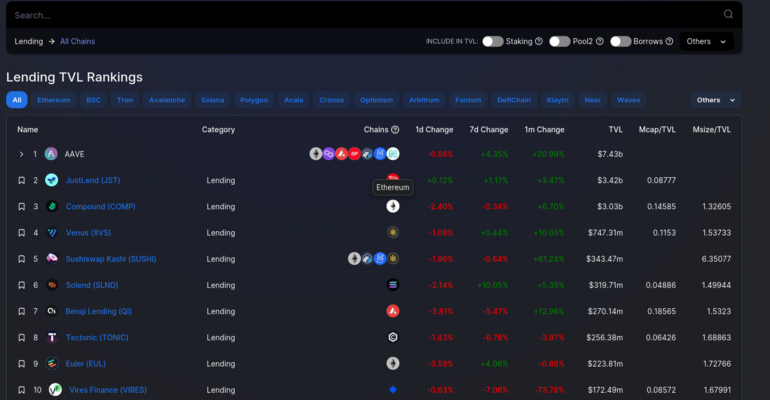Bookmark Venus (XVS) row
The height and width of the screenshot is (400, 770).
(x=22, y=233)
